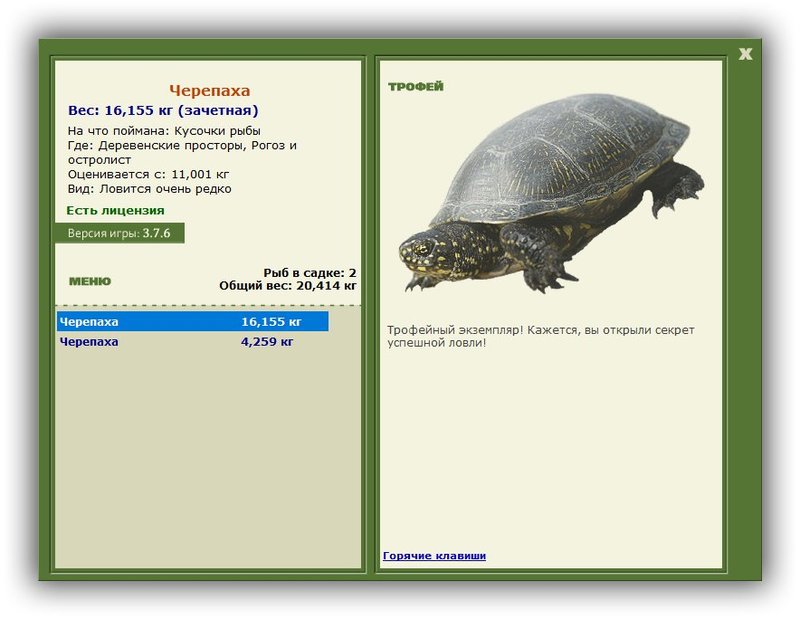Click the turtle trophy image
The width and height of the screenshot is (800, 619).
click(x=552, y=192)
